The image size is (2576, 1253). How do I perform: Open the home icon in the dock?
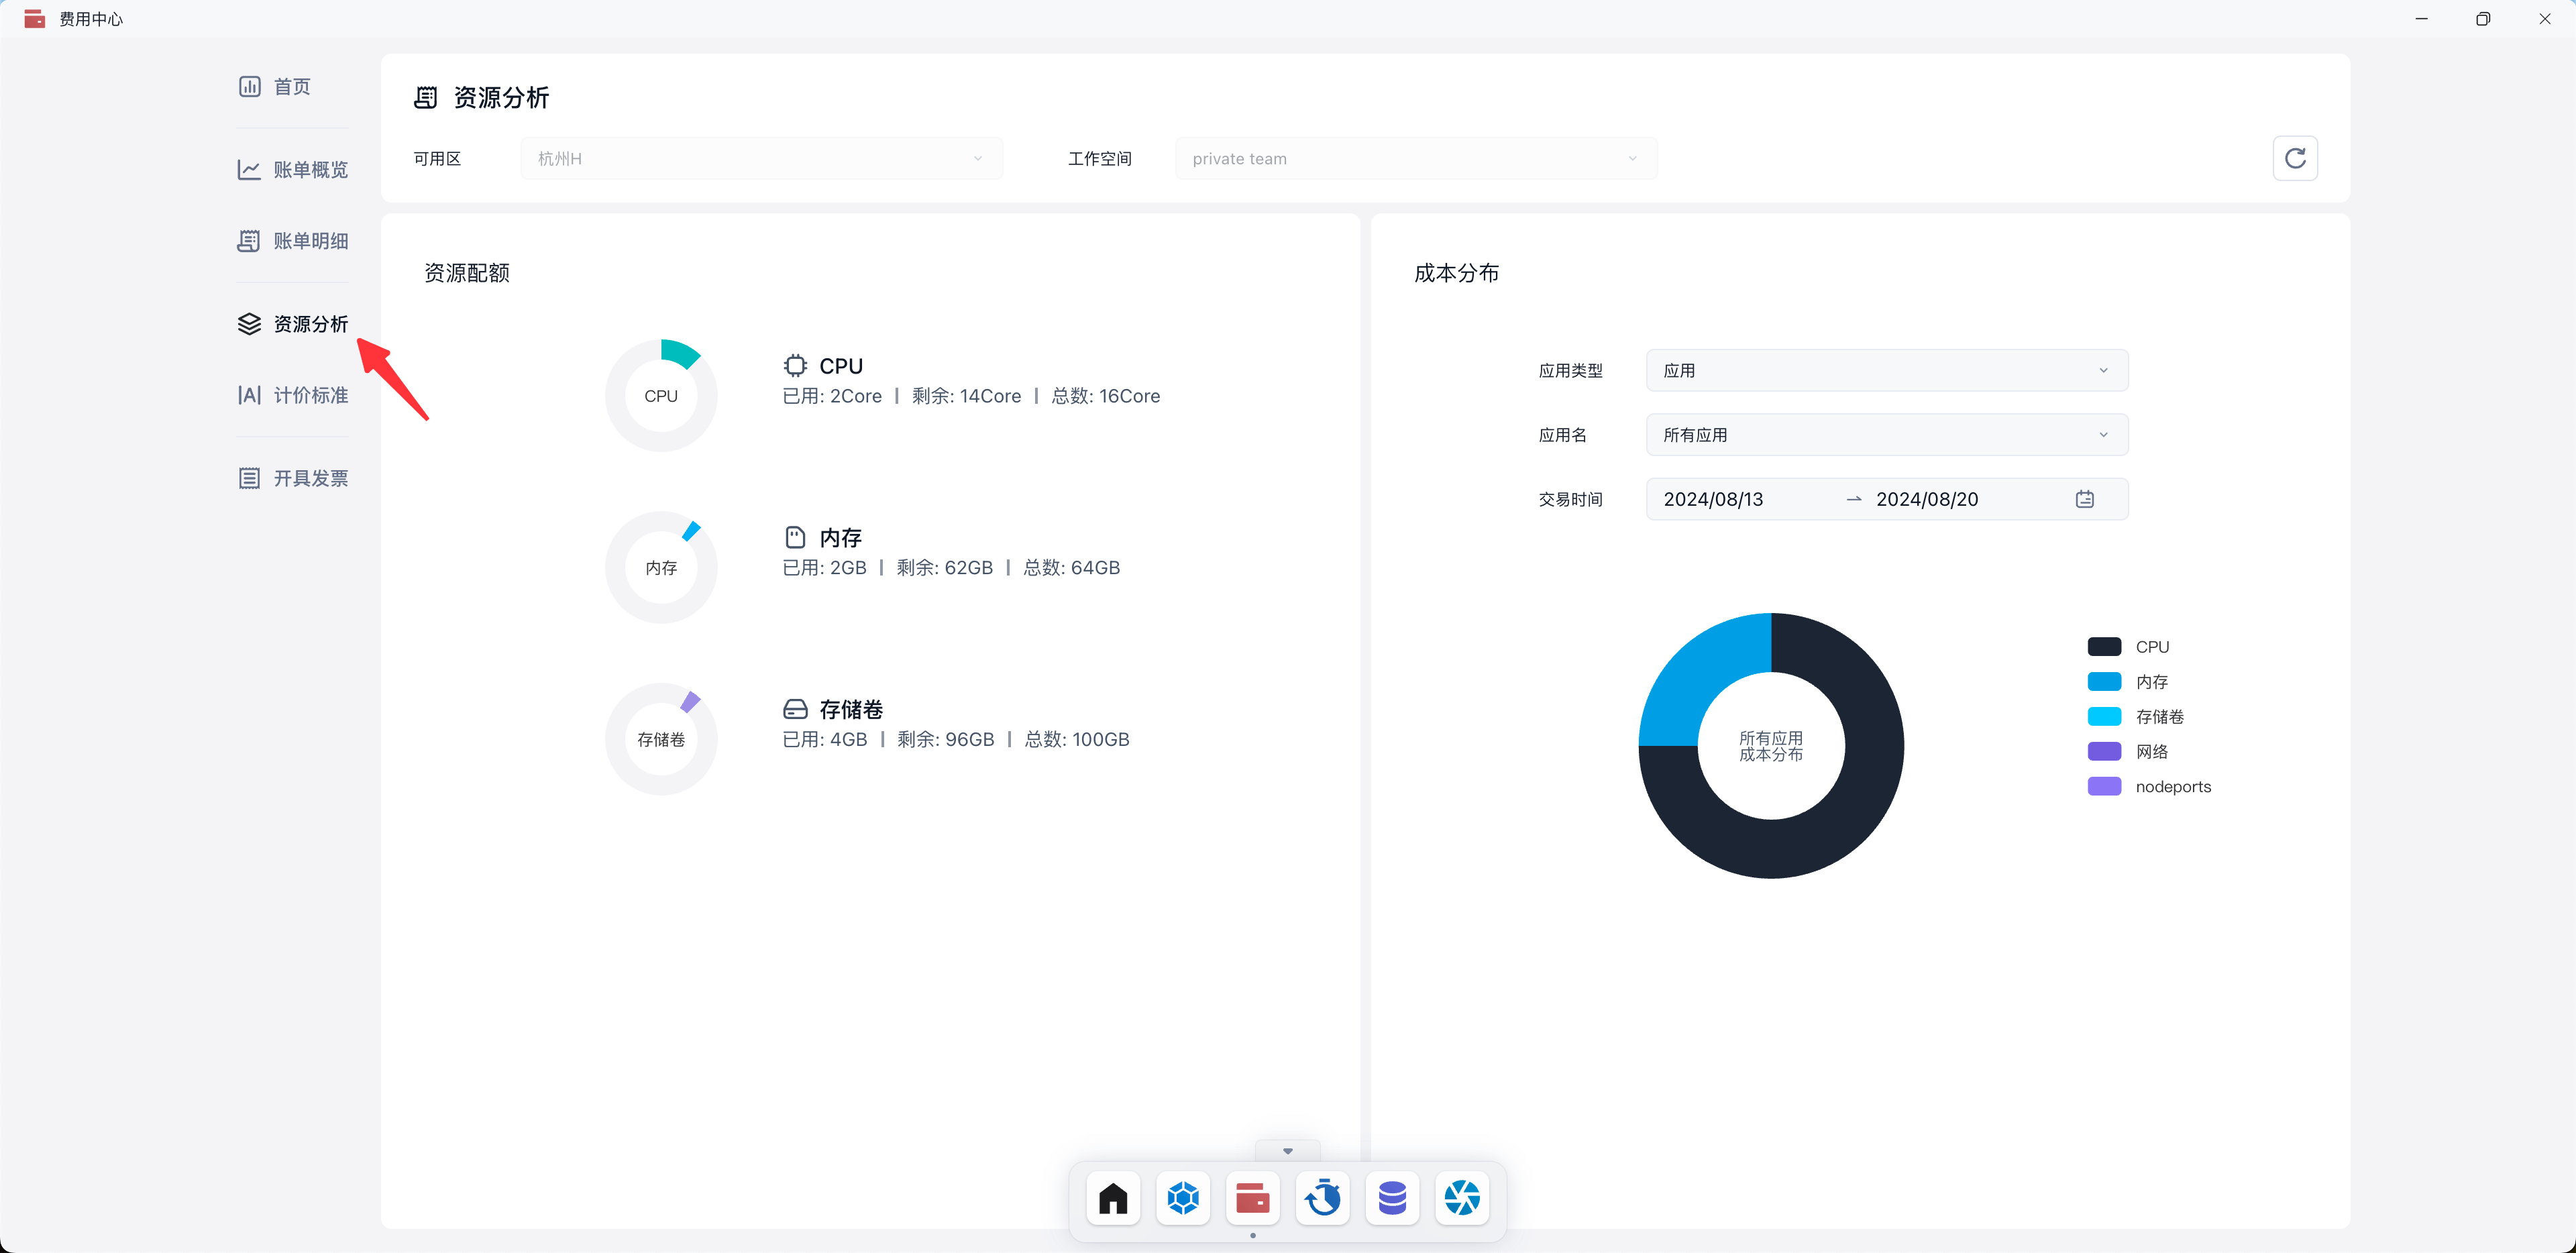[x=1113, y=1198]
